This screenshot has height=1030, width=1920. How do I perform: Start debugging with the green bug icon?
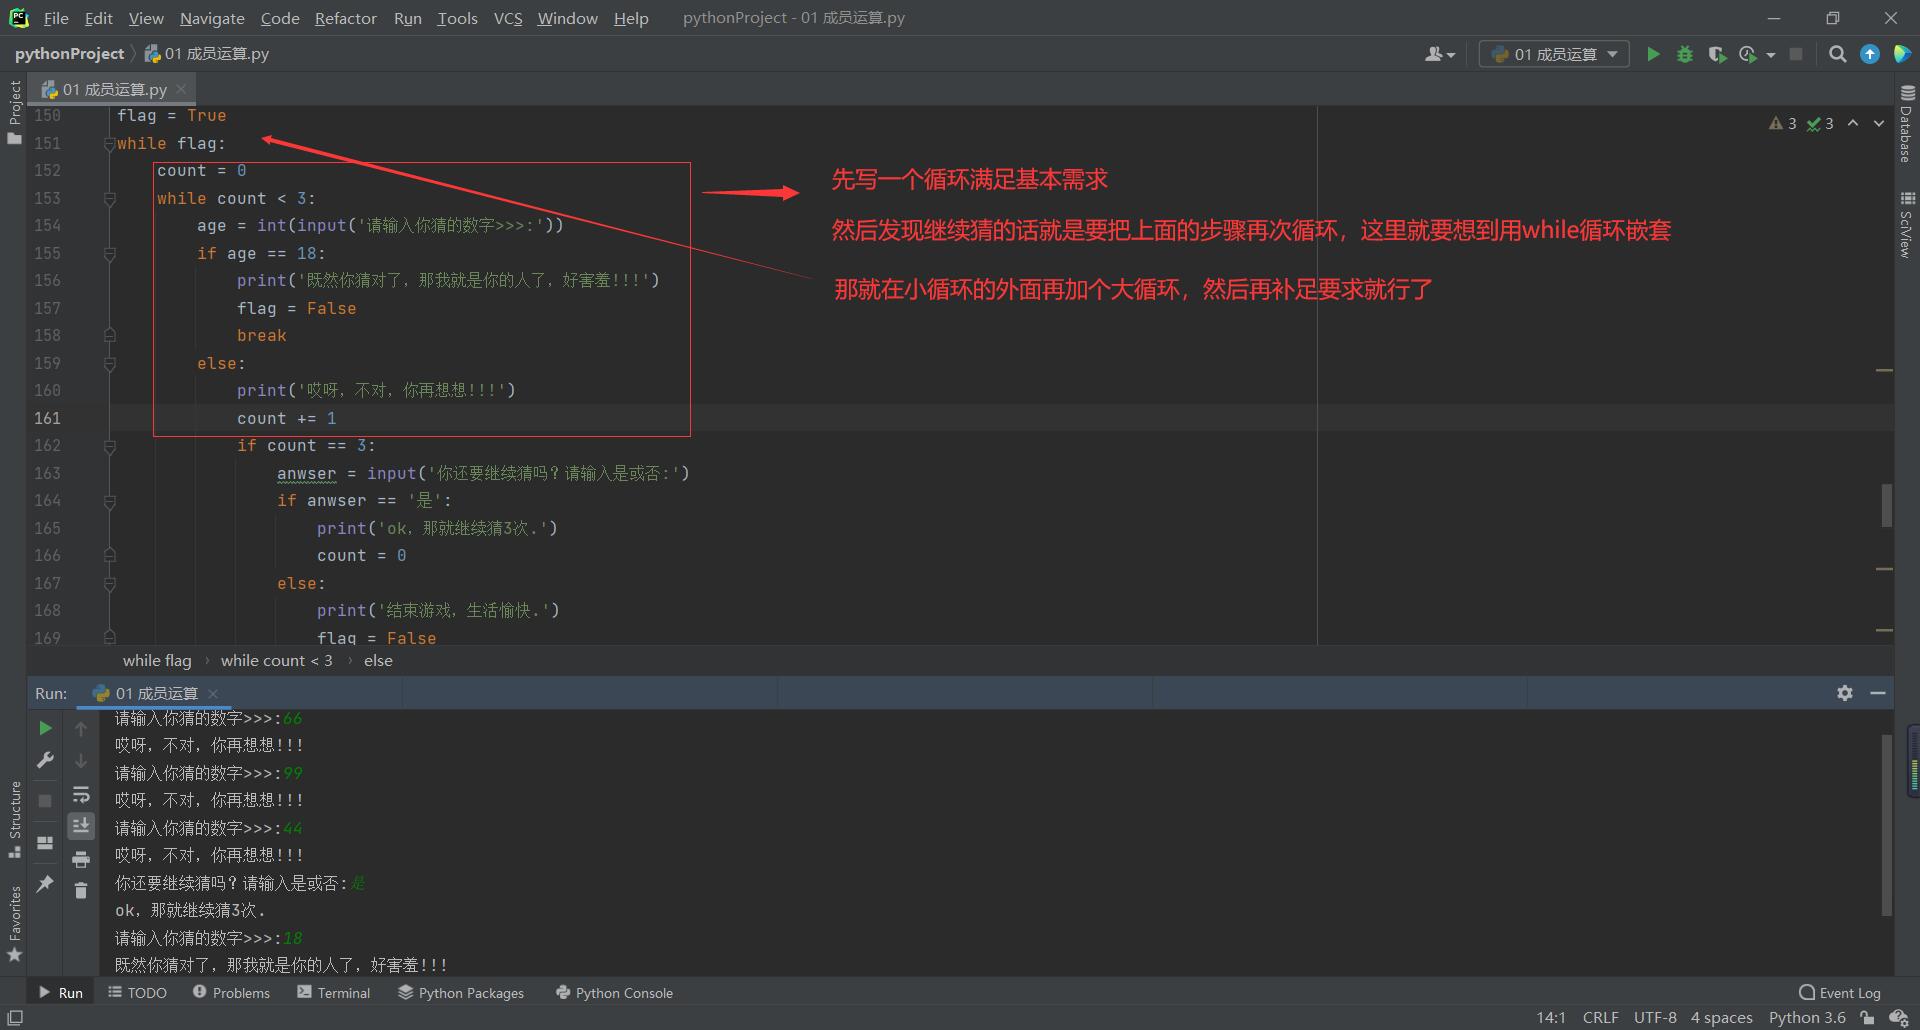pyautogui.click(x=1685, y=54)
